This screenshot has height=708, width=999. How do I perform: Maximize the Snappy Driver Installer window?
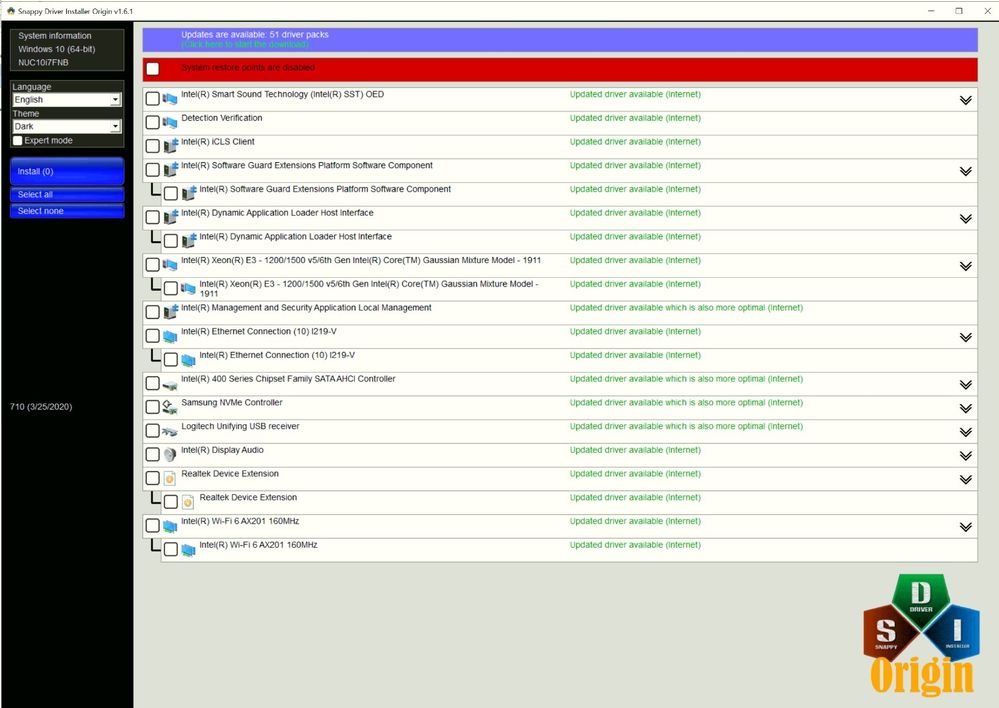(x=959, y=11)
